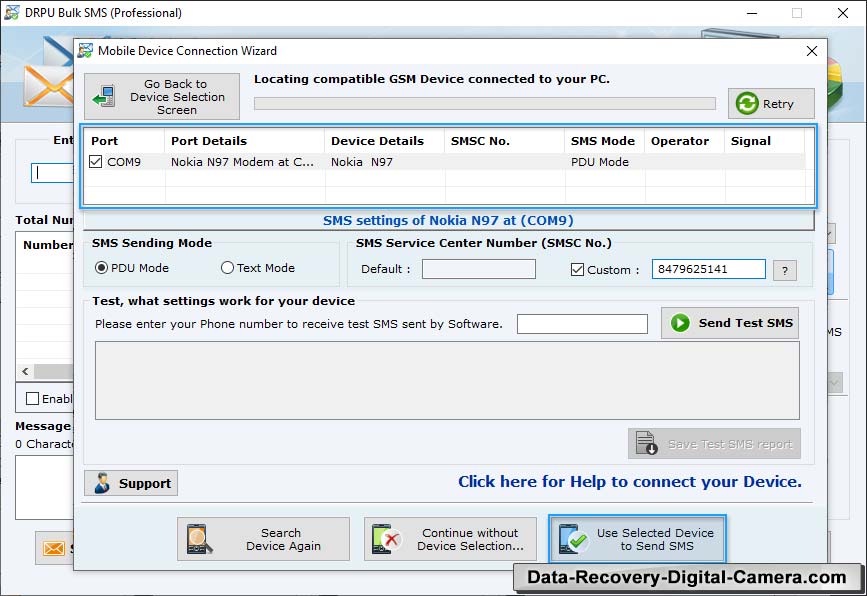Click the Mobile Device Connection Wizard title icon

click(85, 51)
